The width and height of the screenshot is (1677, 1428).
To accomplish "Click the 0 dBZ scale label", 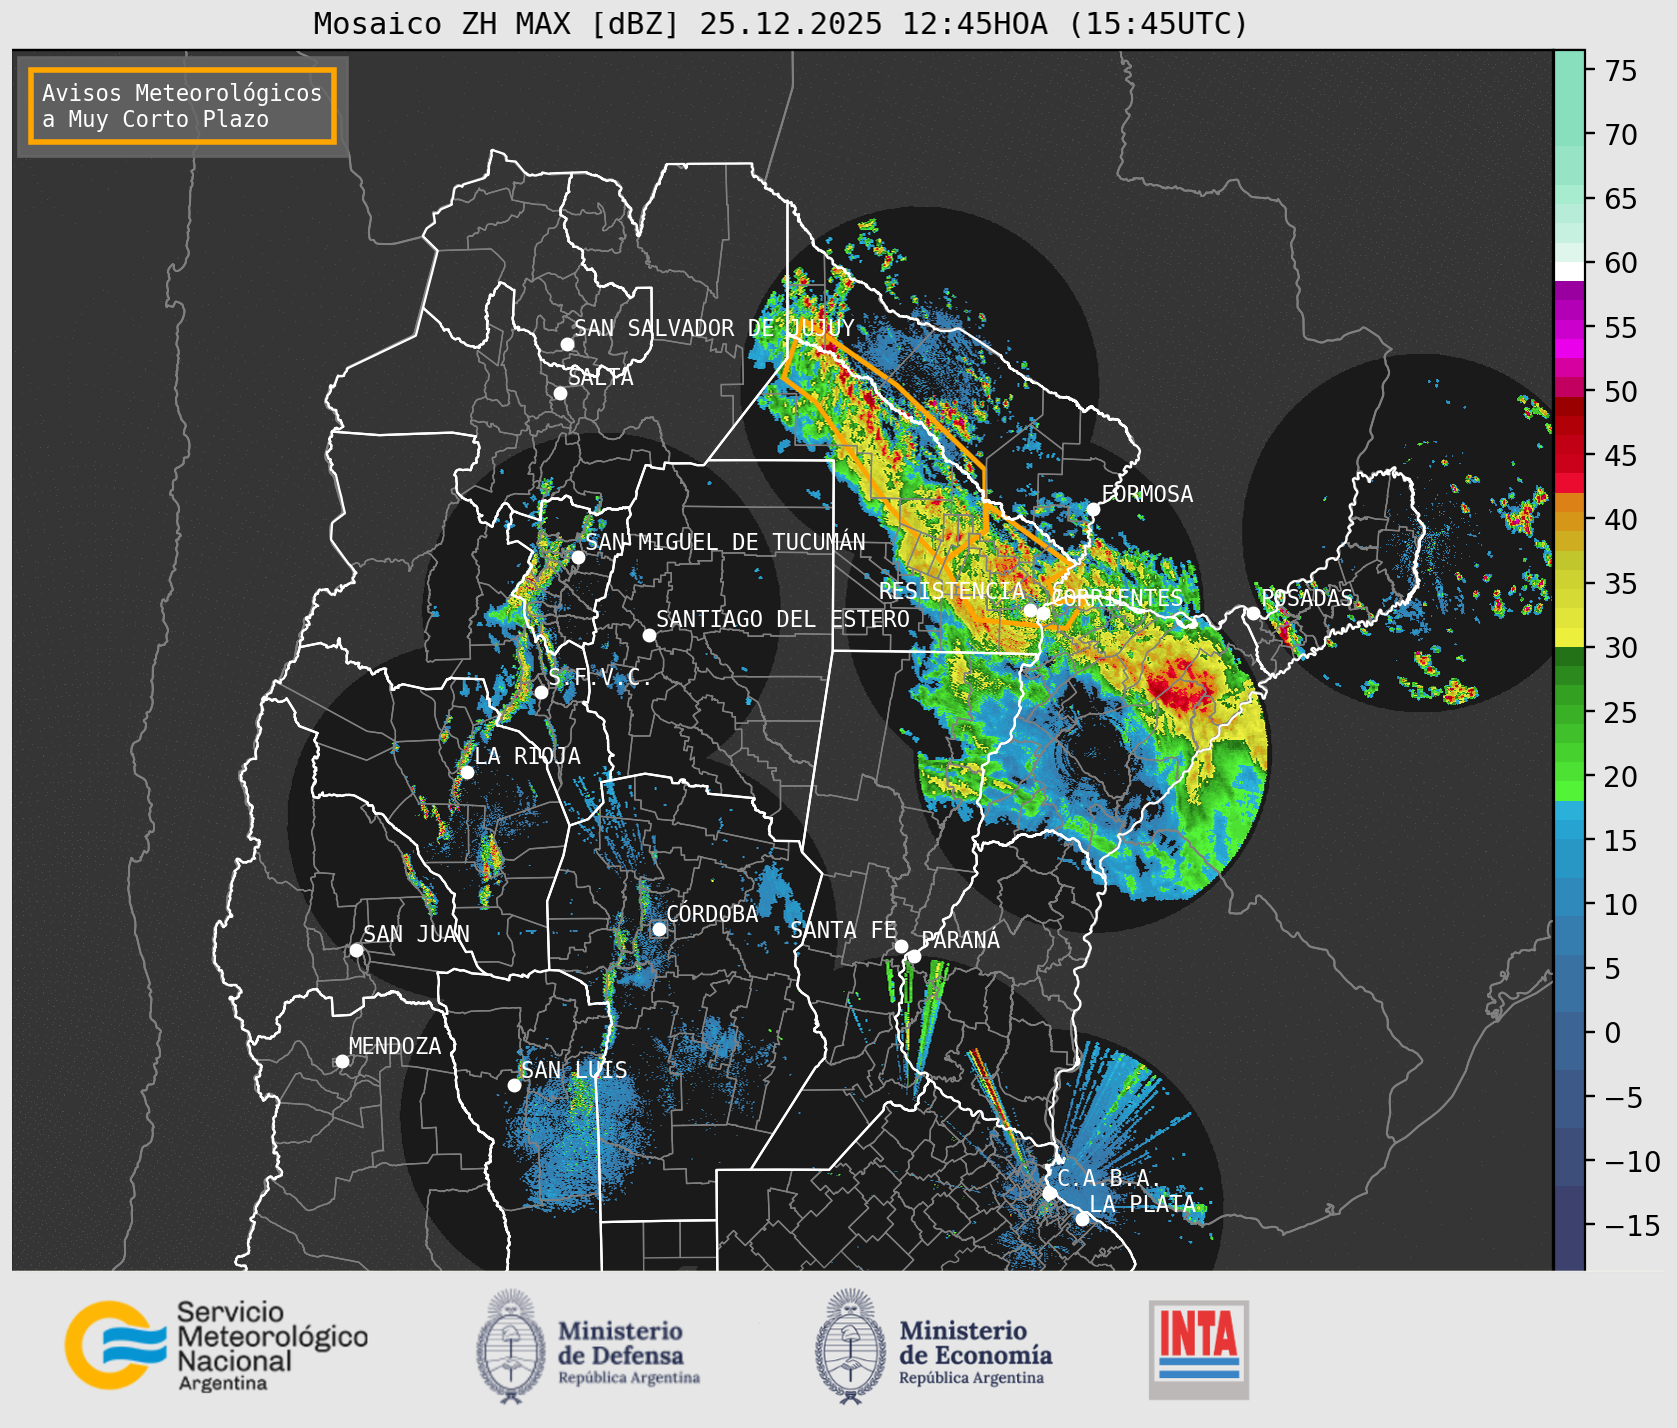I will pyautogui.click(x=1612, y=1033).
